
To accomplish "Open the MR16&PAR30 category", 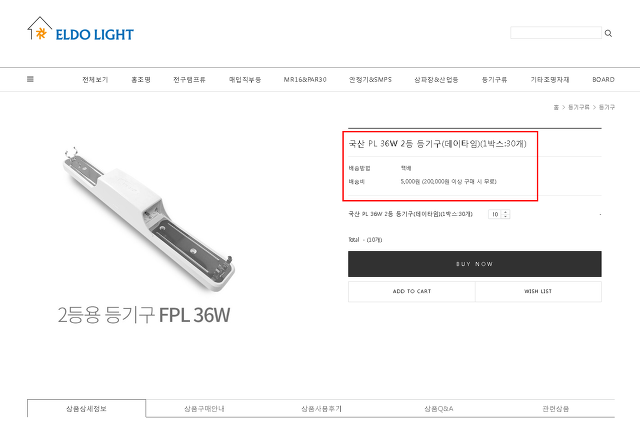I will 305,80.
